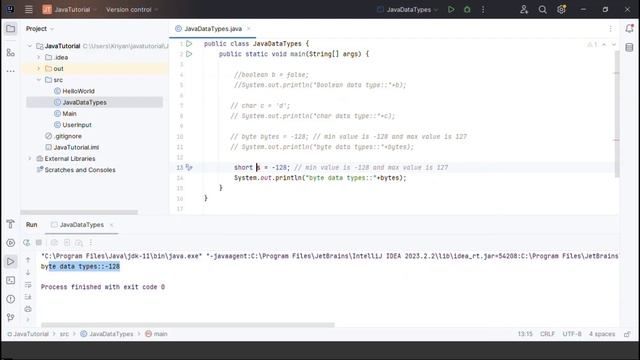Open Search Everywhere magnifier
The height and width of the screenshot is (360, 640).
pos(542,9)
